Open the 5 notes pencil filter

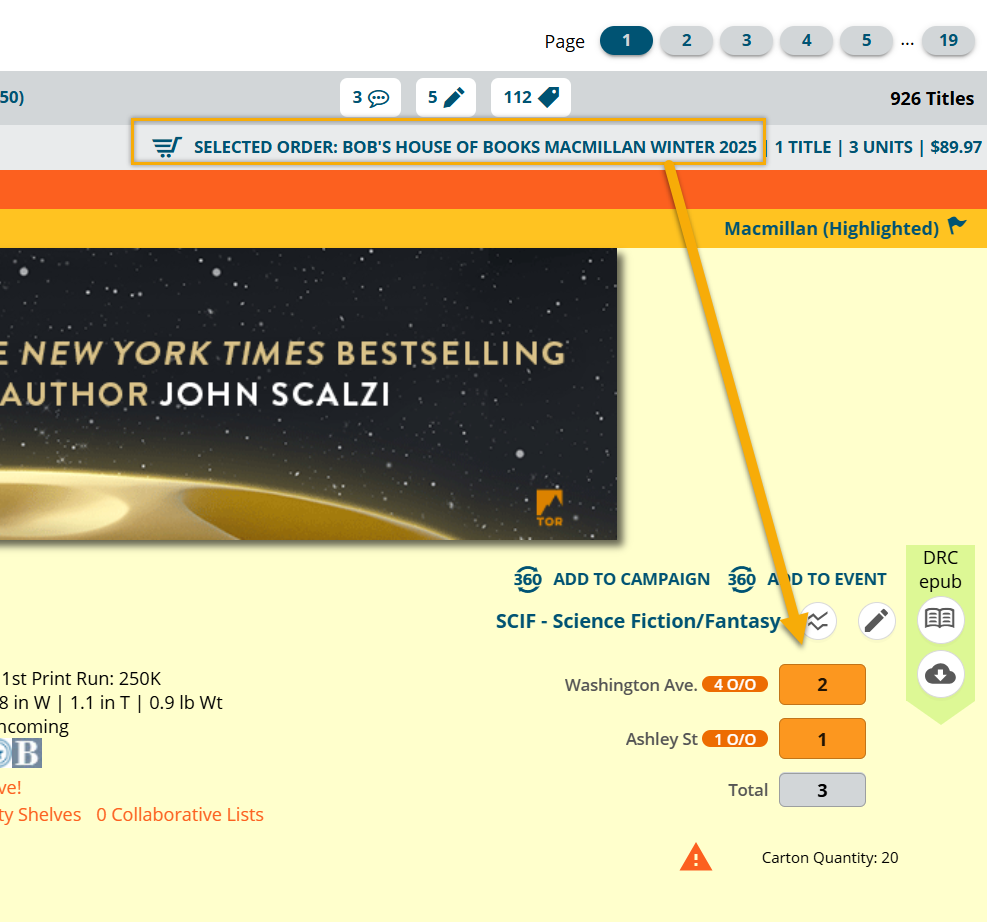[446, 98]
